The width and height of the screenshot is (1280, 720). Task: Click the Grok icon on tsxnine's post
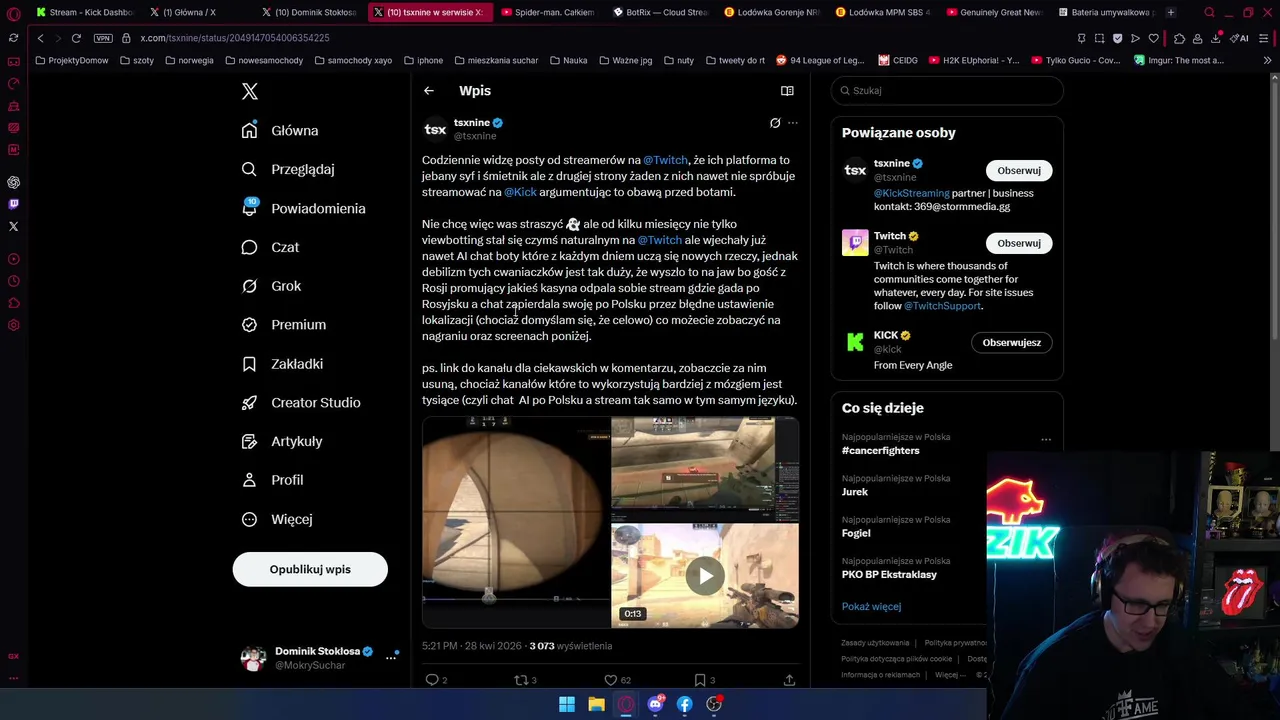775,123
